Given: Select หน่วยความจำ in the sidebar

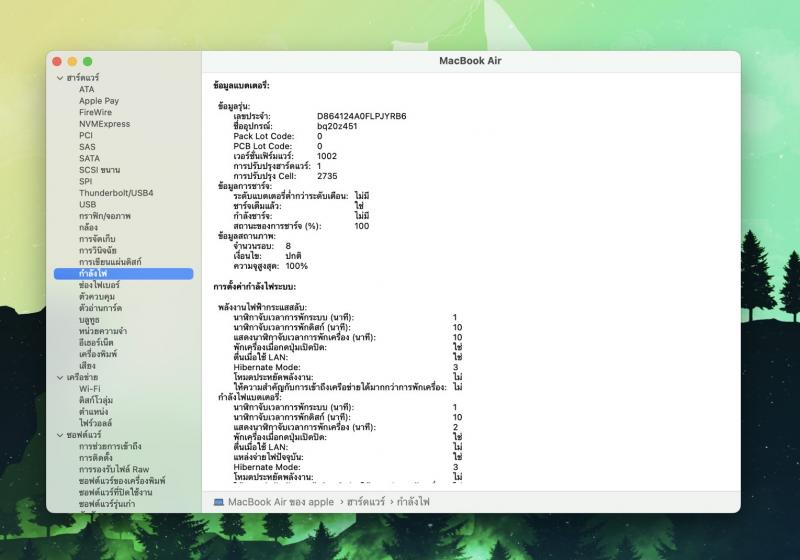Looking at the screenshot, I should pyautogui.click(x=103, y=332).
